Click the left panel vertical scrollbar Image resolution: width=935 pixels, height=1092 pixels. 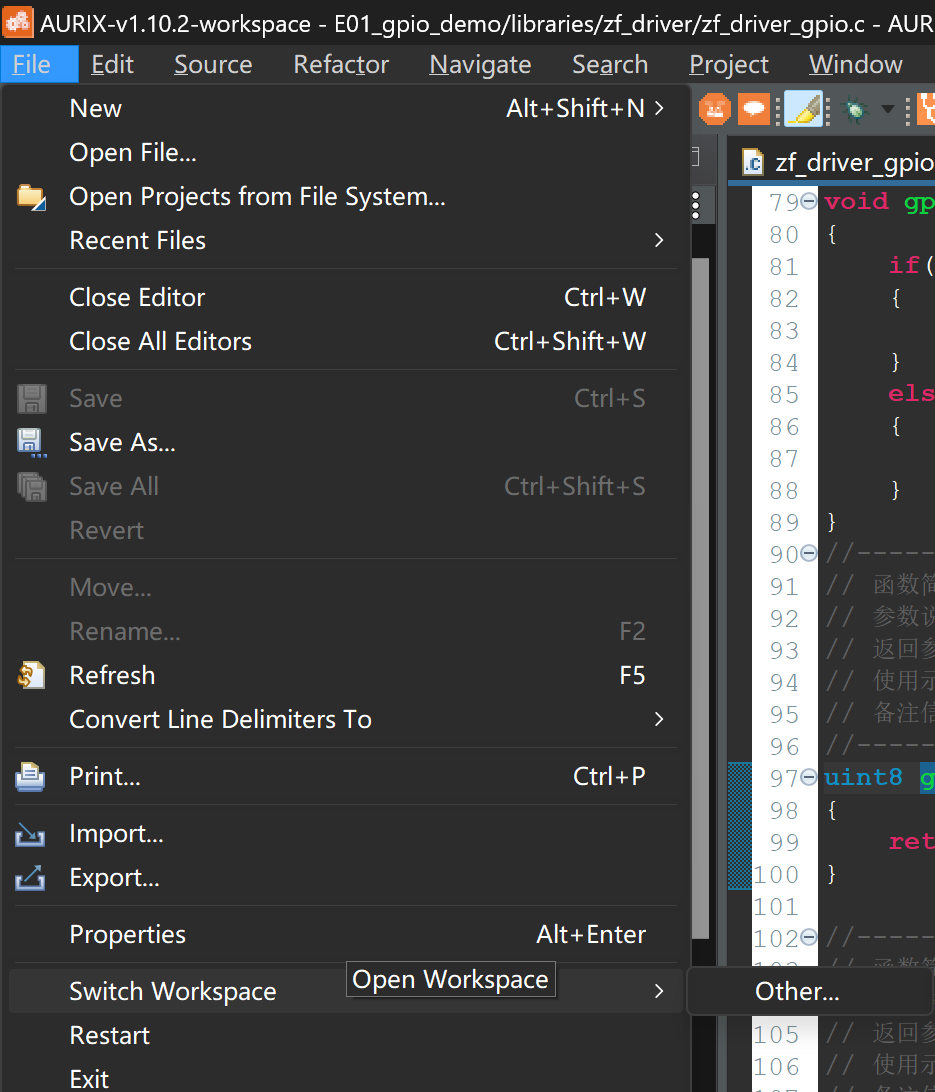point(701,599)
